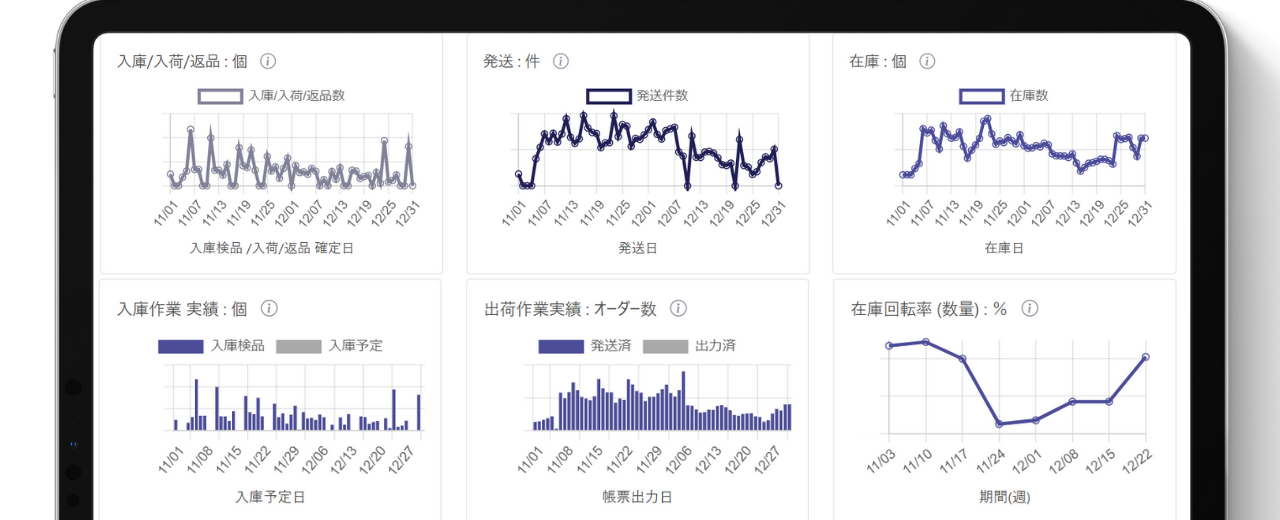Screen dimensions: 1280x520
Task: Toggle 入庫予定 legend series
Action: pos(329,346)
